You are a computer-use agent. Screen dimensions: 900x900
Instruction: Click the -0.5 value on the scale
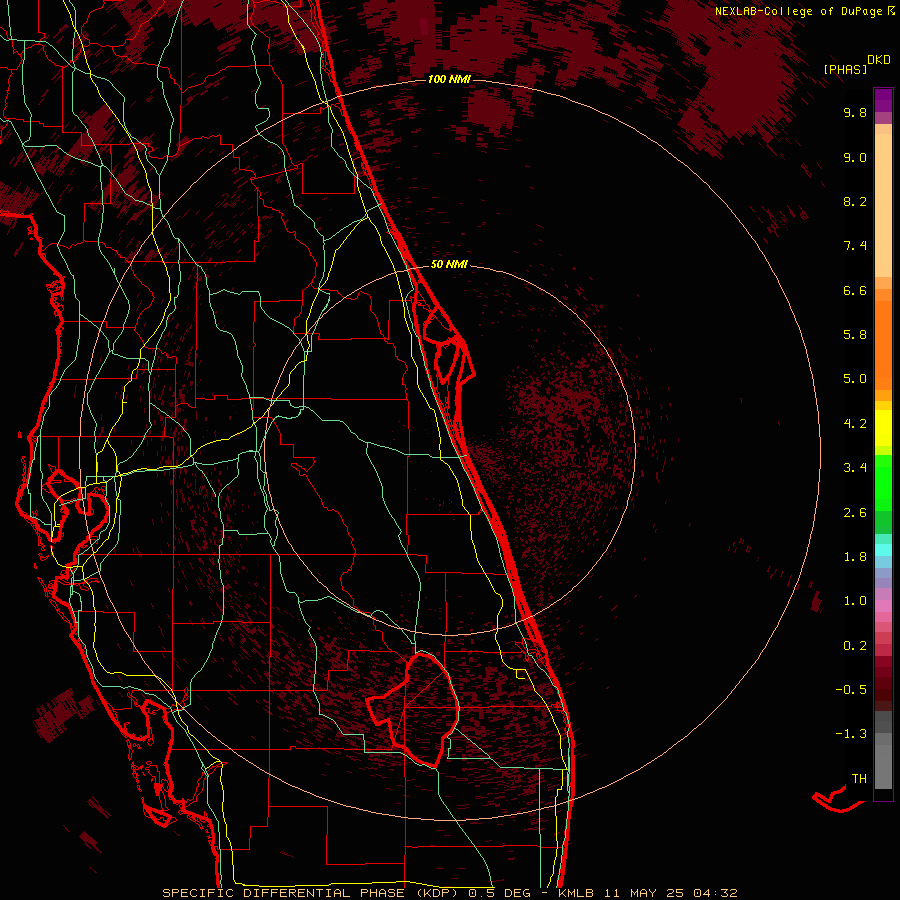tap(851, 690)
